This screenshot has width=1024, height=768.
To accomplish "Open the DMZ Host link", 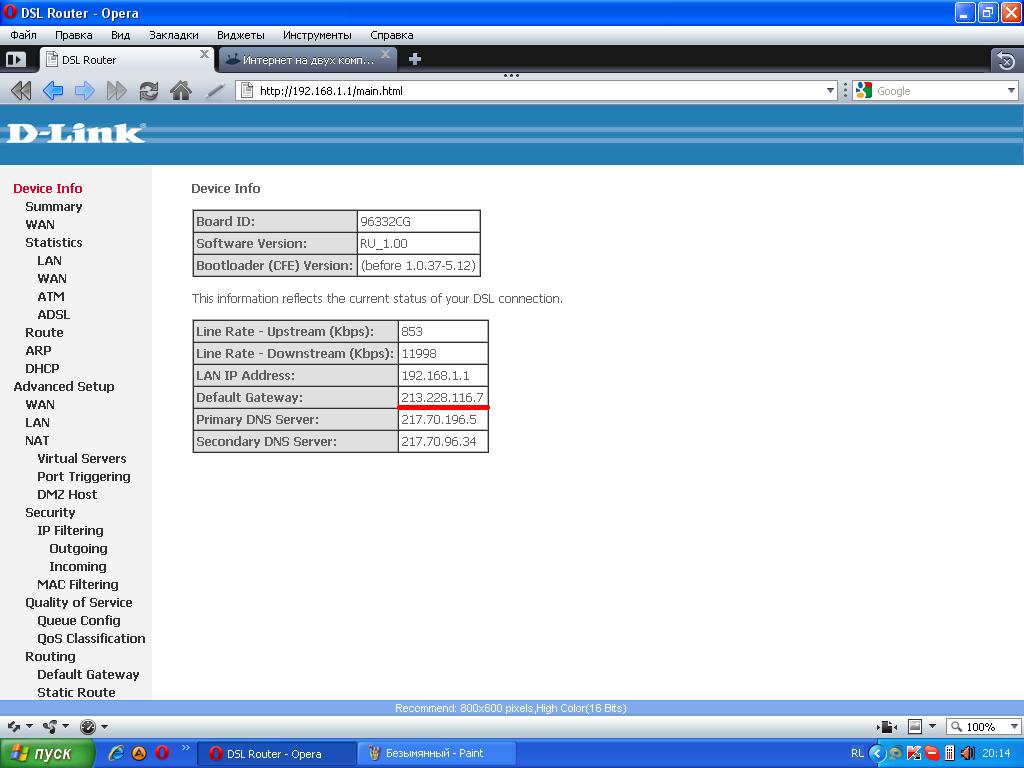I will pos(67,494).
